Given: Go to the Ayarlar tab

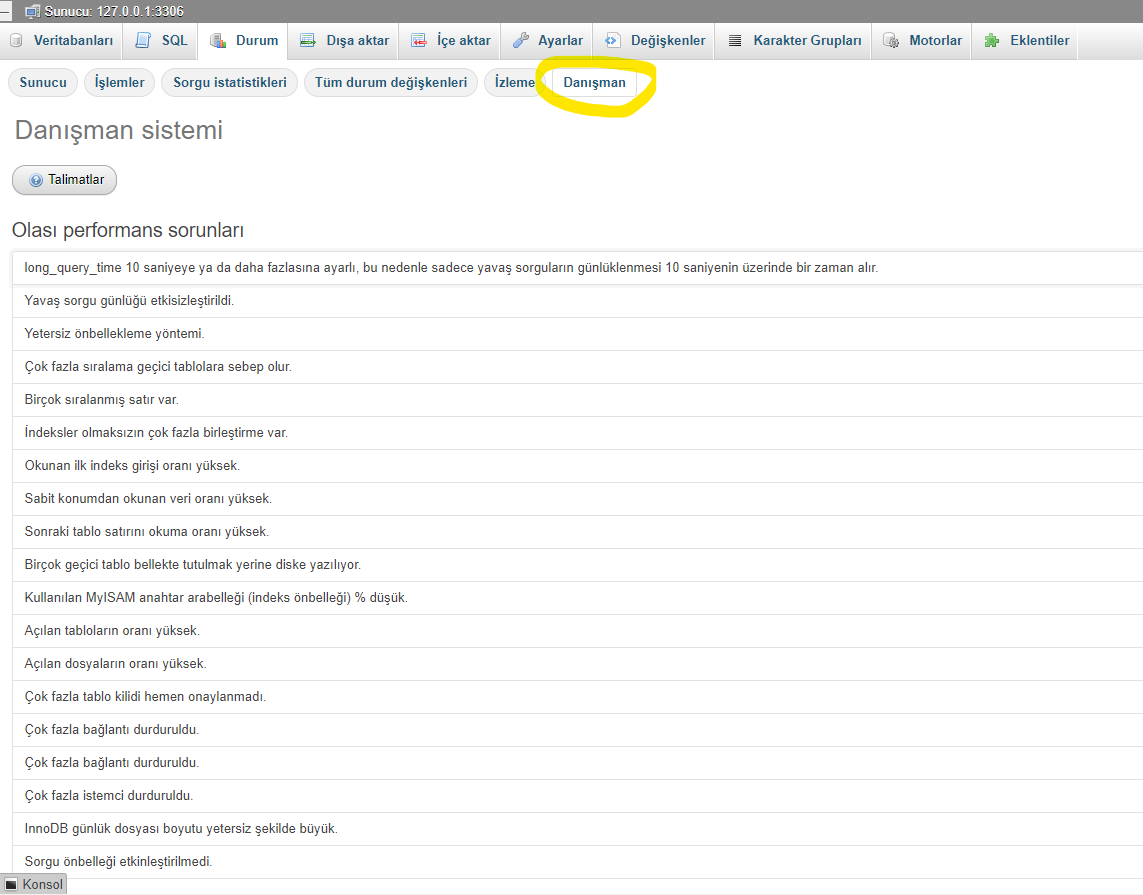Looking at the screenshot, I should (x=547, y=41).
